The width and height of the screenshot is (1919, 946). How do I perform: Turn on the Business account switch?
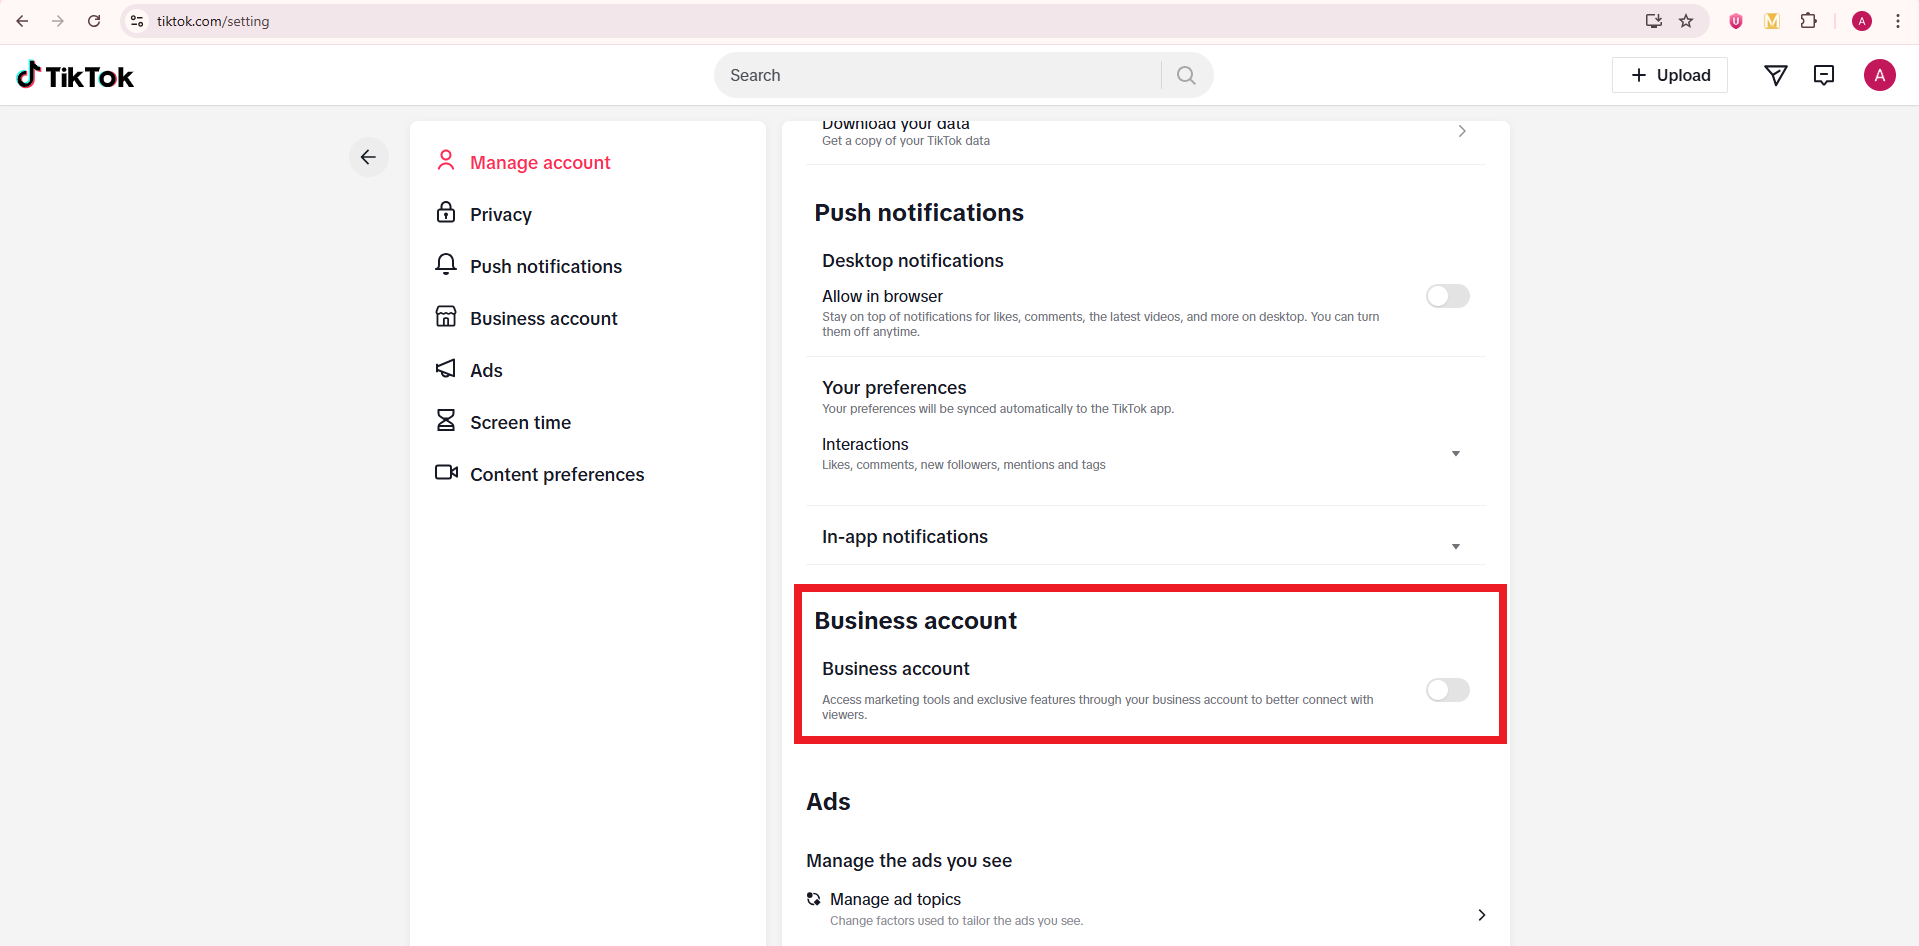coord(1447,690)
